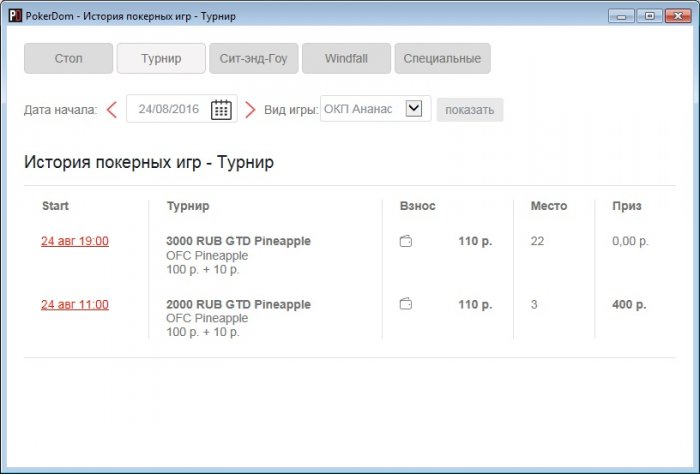Click the История покерных игр - Турнир heading
700x474 pixels.
pyautogui.click(x=149, y=162)
